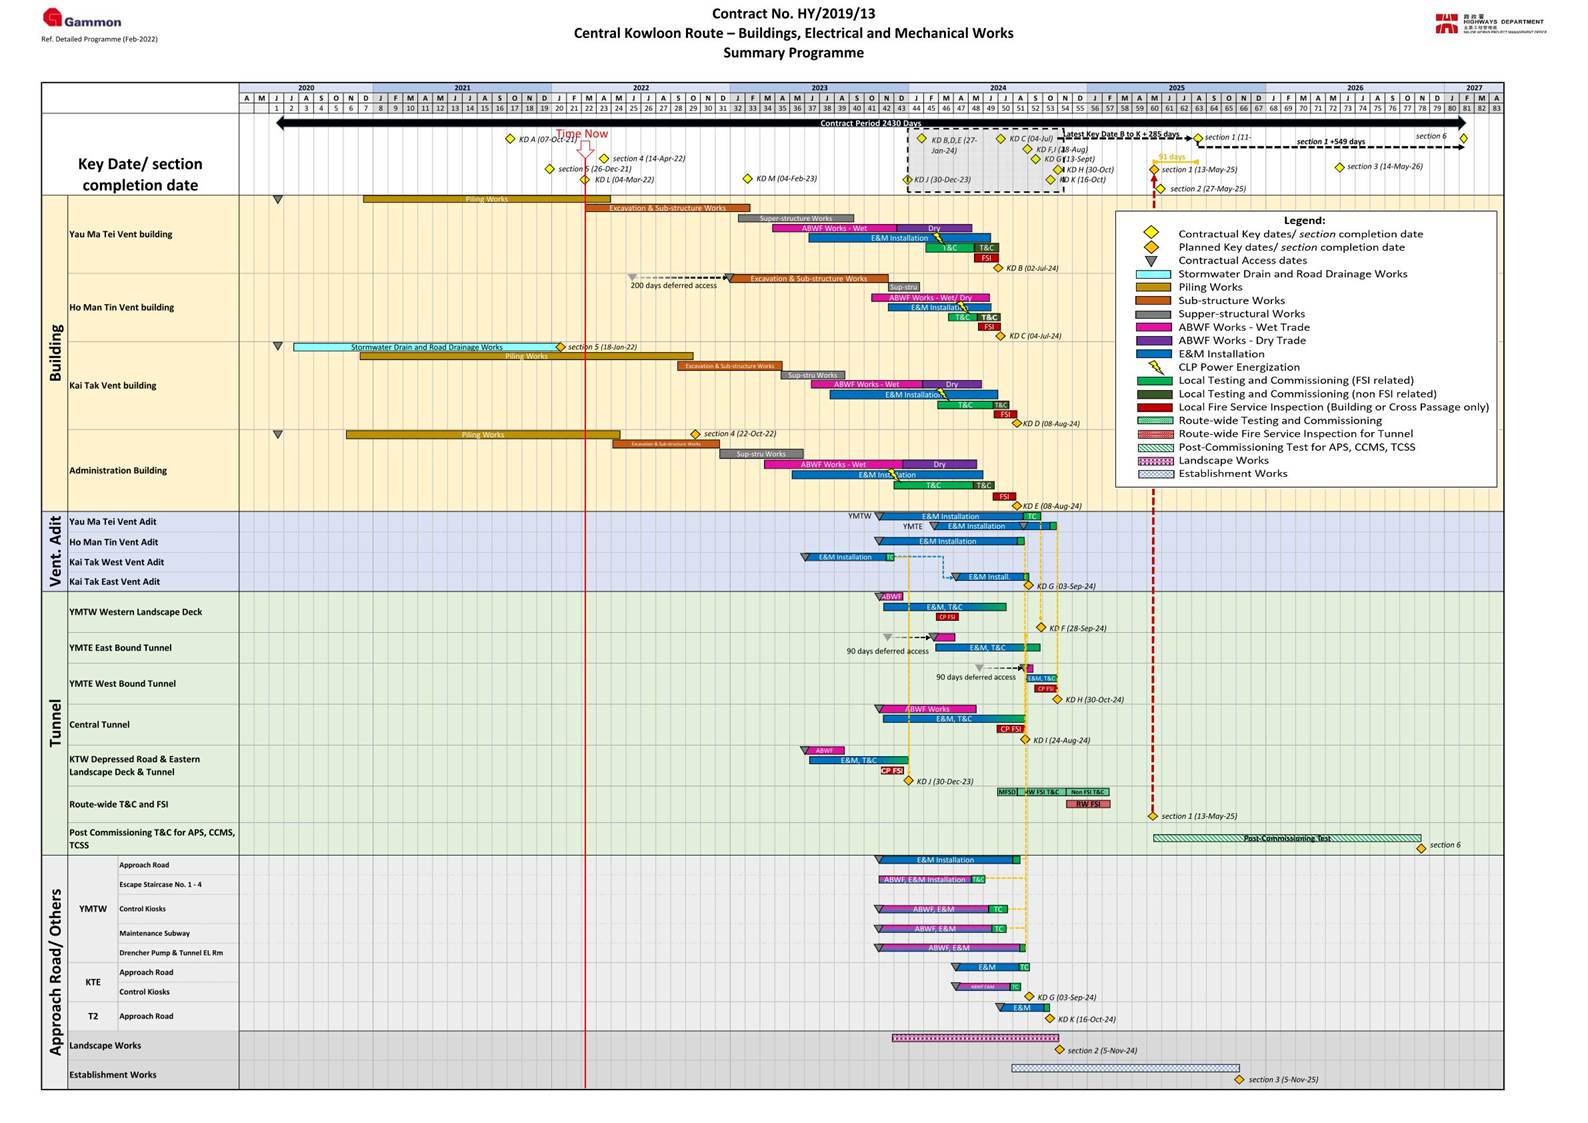Click the Contract Period 2430 Days bar
This screenshot has width=1588, height=1123.
pyautogui.click(x=870, y=123)
